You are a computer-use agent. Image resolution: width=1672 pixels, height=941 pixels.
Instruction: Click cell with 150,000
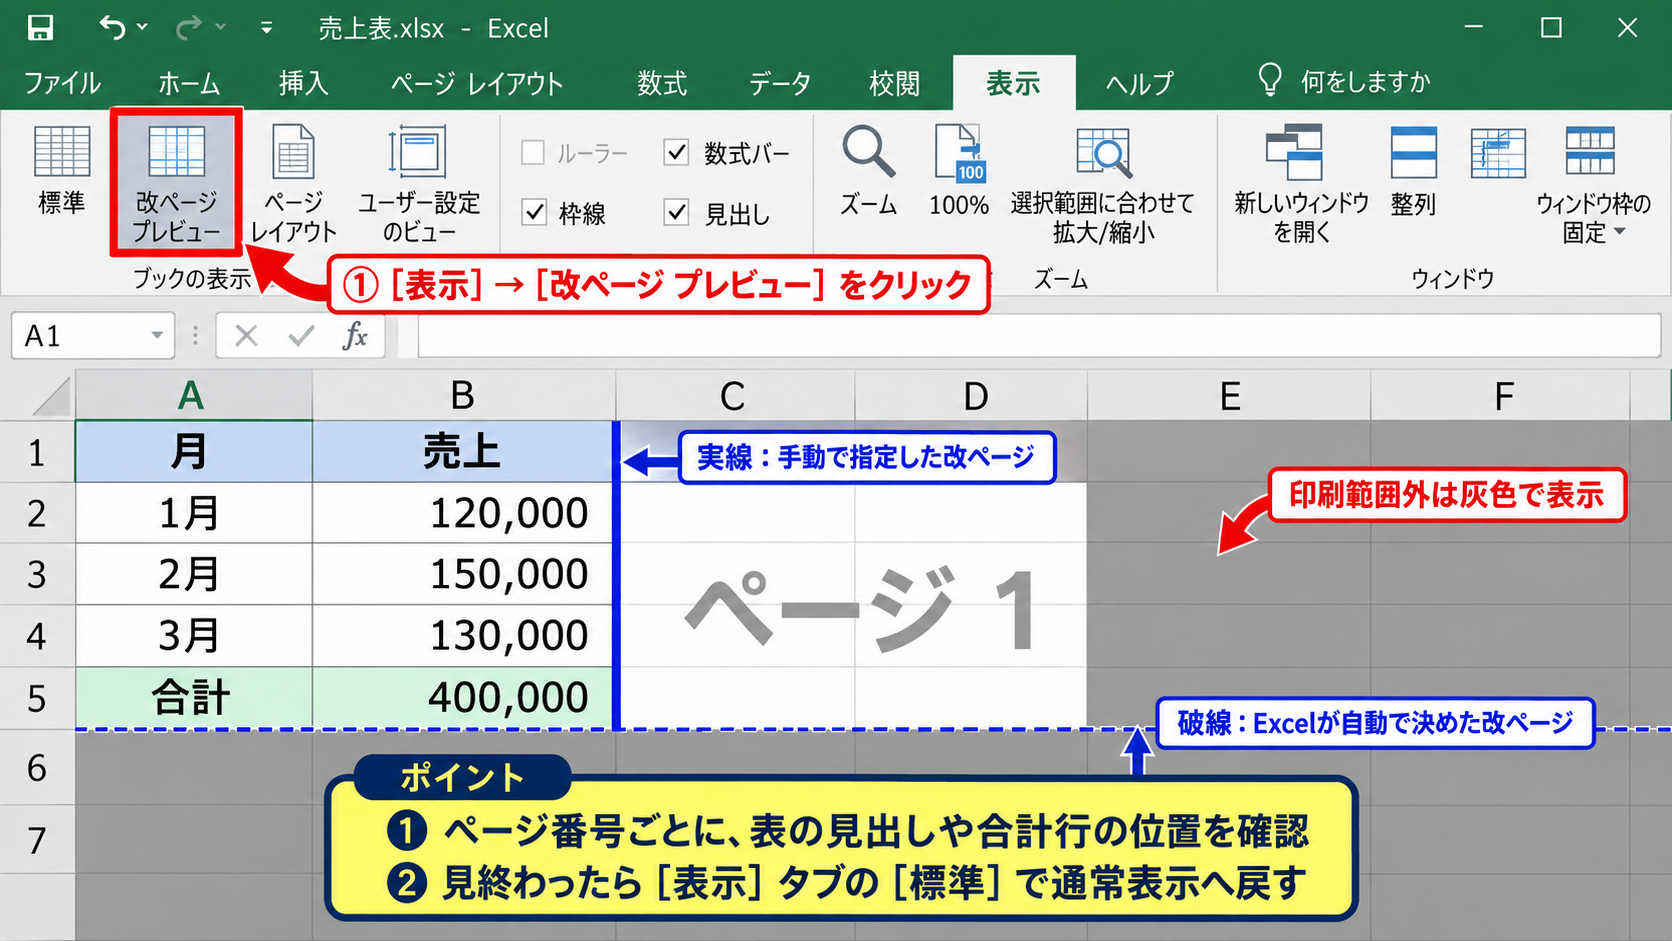coord(463,574)
